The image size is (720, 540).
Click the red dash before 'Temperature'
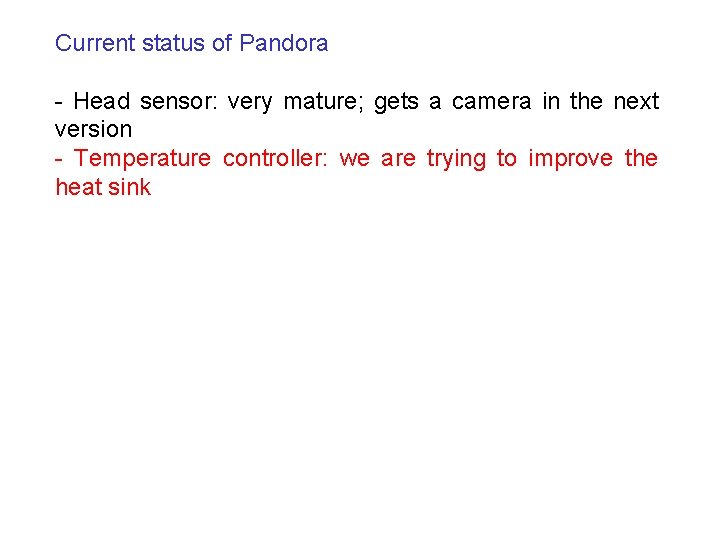point(58,160)
